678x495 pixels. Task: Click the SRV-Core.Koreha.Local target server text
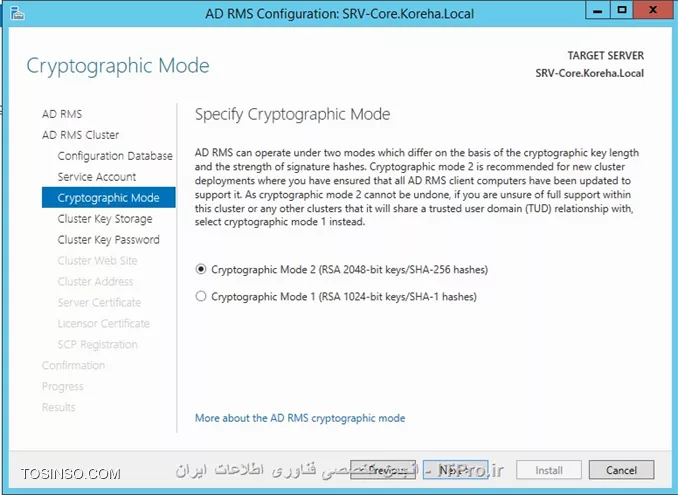coord(590,73)
